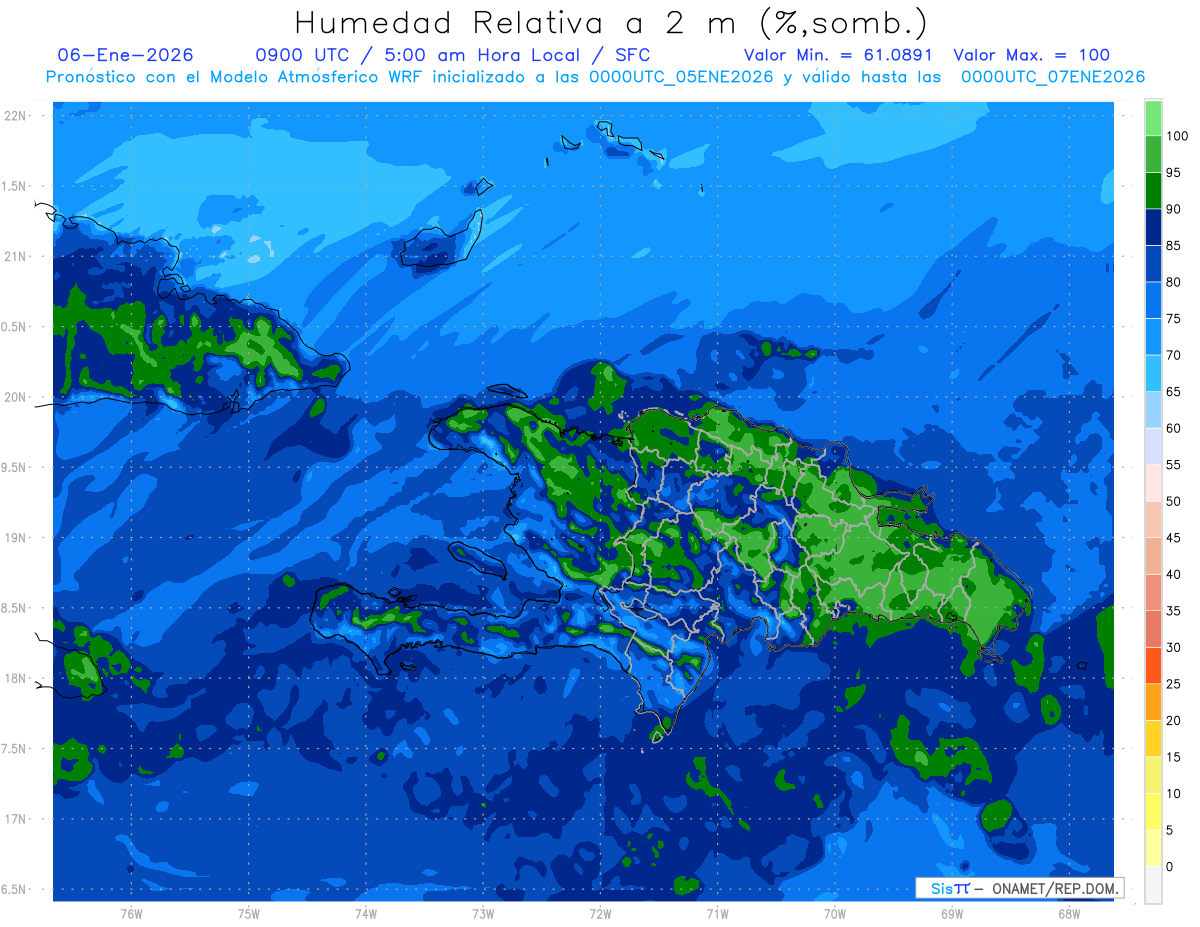
Task: Click the pink swatch between 50 and 55
Action: click(1153, 482)
